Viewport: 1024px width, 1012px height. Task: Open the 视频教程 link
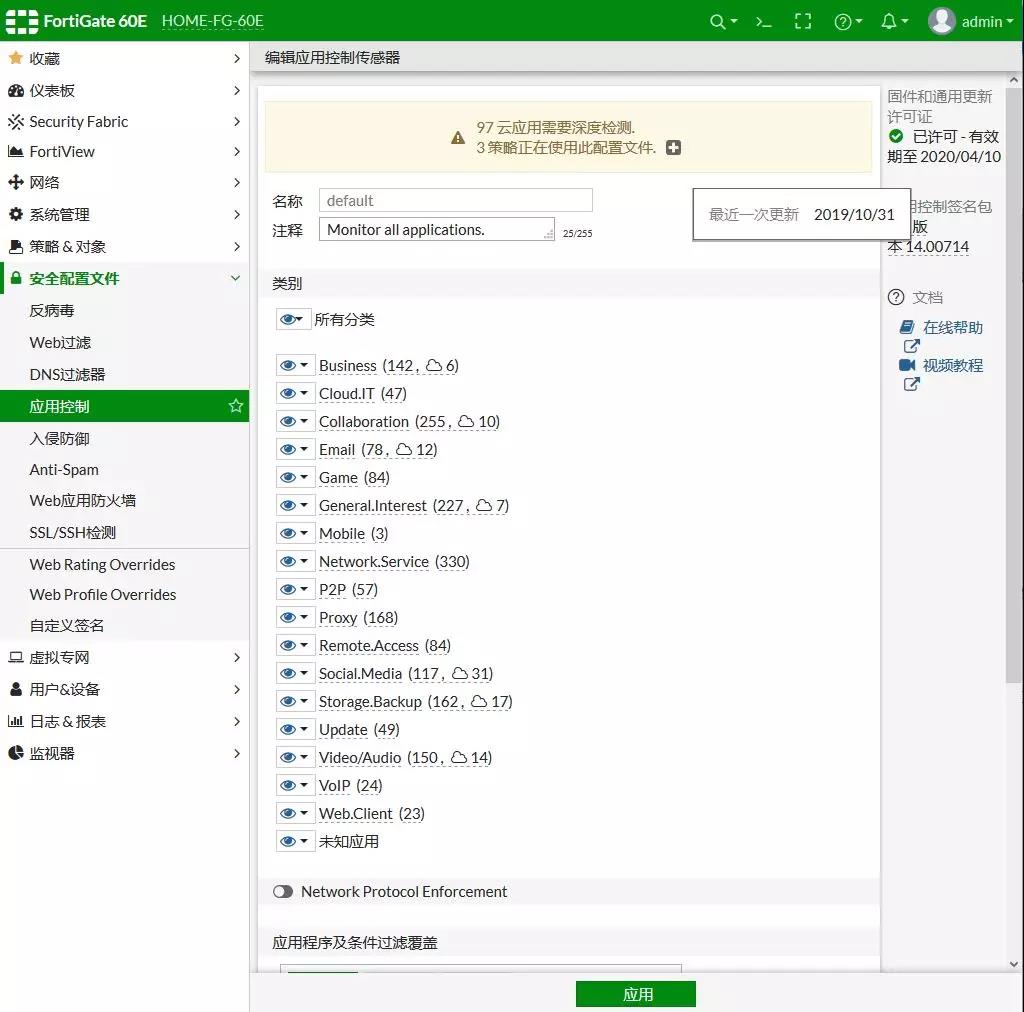(x=952, y=365)
